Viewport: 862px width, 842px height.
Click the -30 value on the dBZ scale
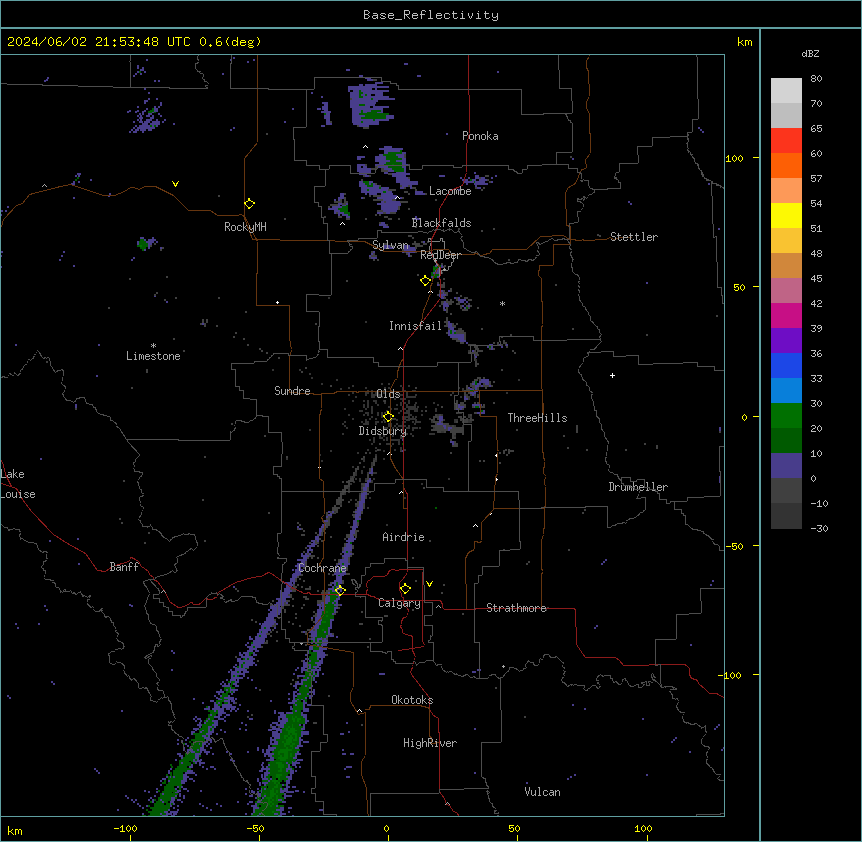point(819,528)
